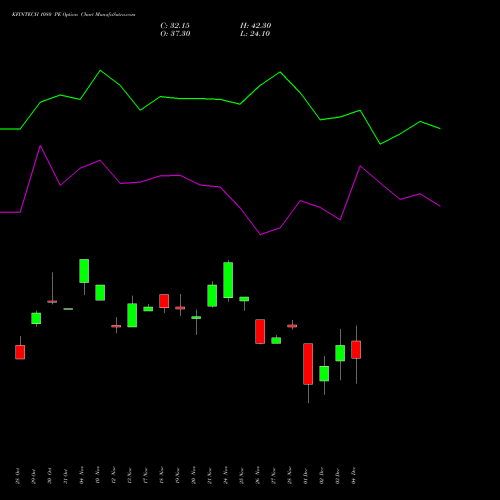Click the 26 Nov date label
Screen dimensions: 500x500
pos(258,475)
